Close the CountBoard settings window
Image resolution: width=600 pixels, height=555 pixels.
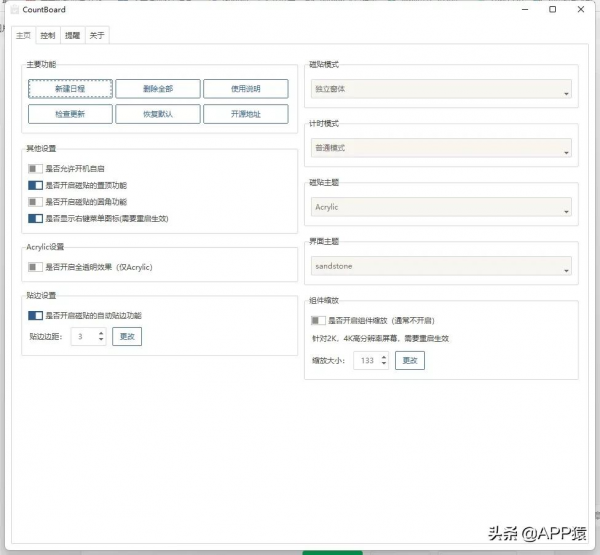point(581,10)
